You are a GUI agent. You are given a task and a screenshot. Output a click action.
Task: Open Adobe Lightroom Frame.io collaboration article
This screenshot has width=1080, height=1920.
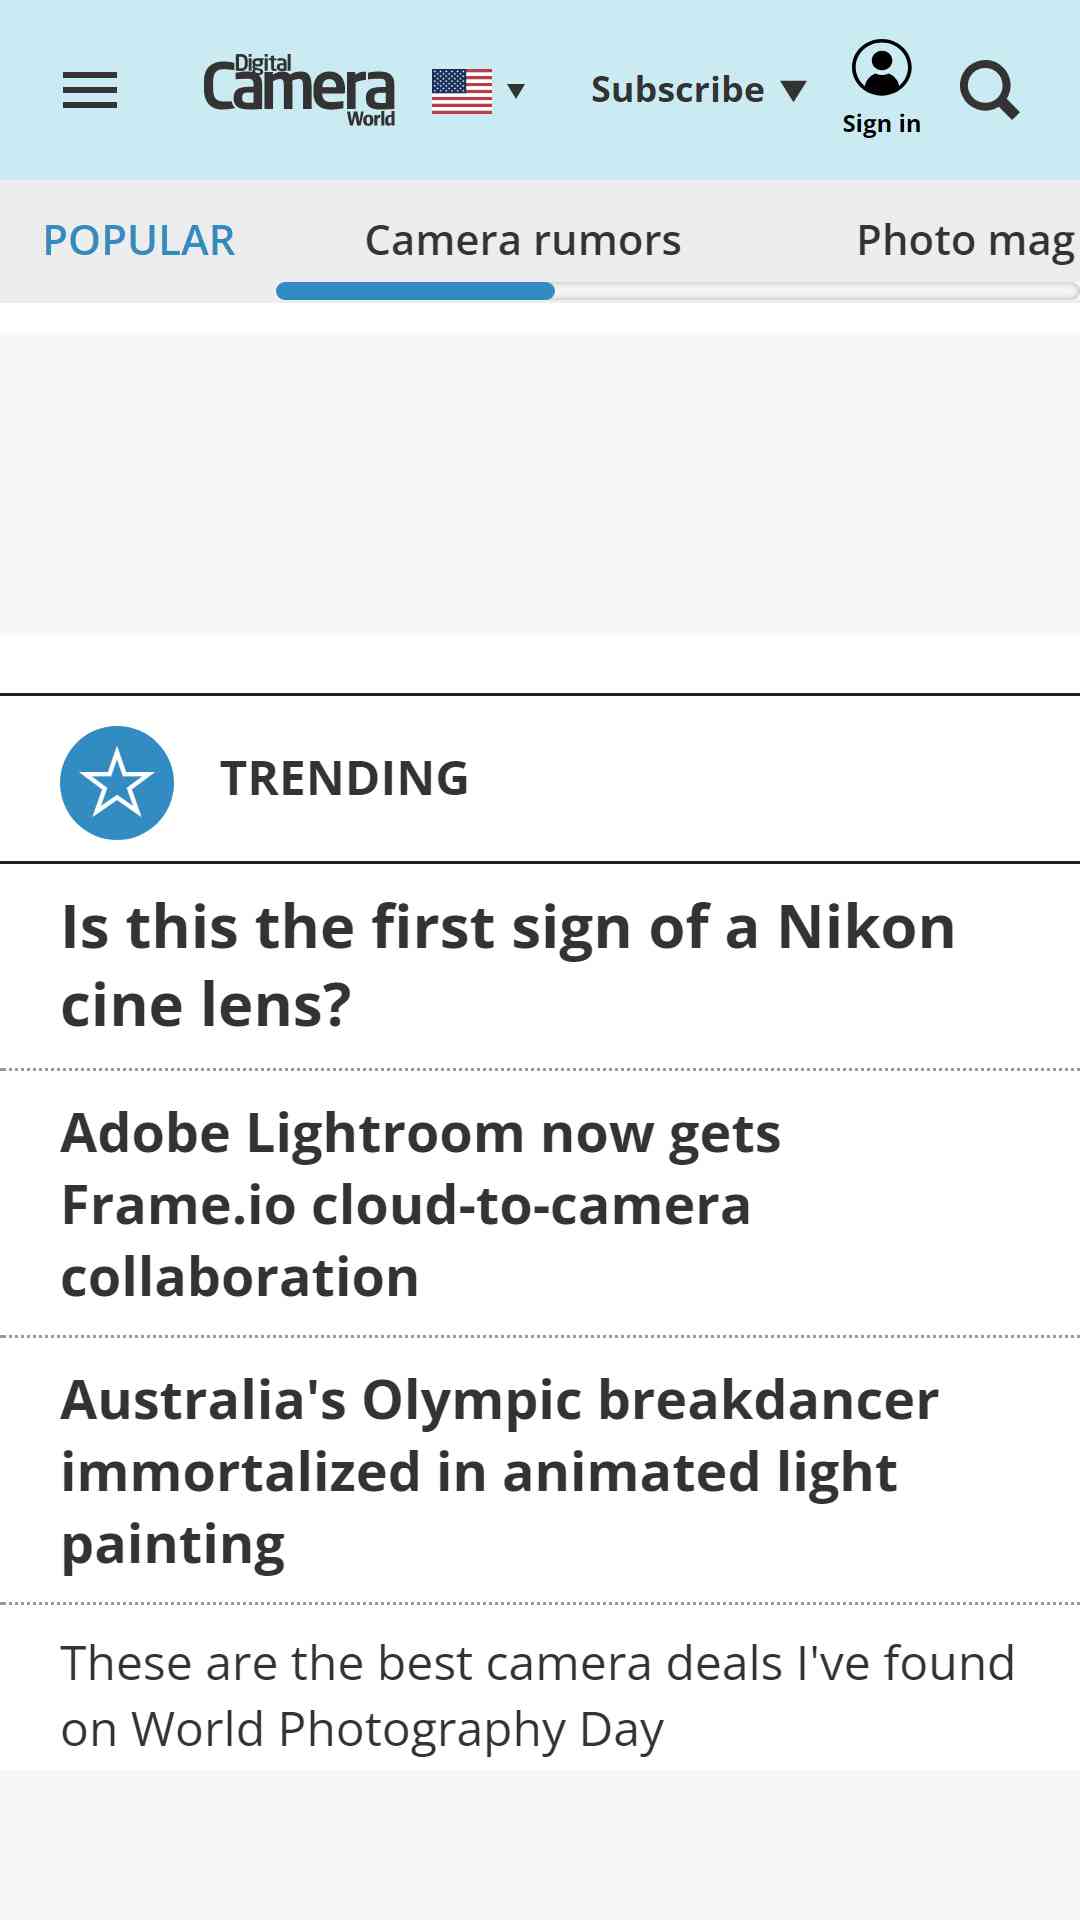421,1205
